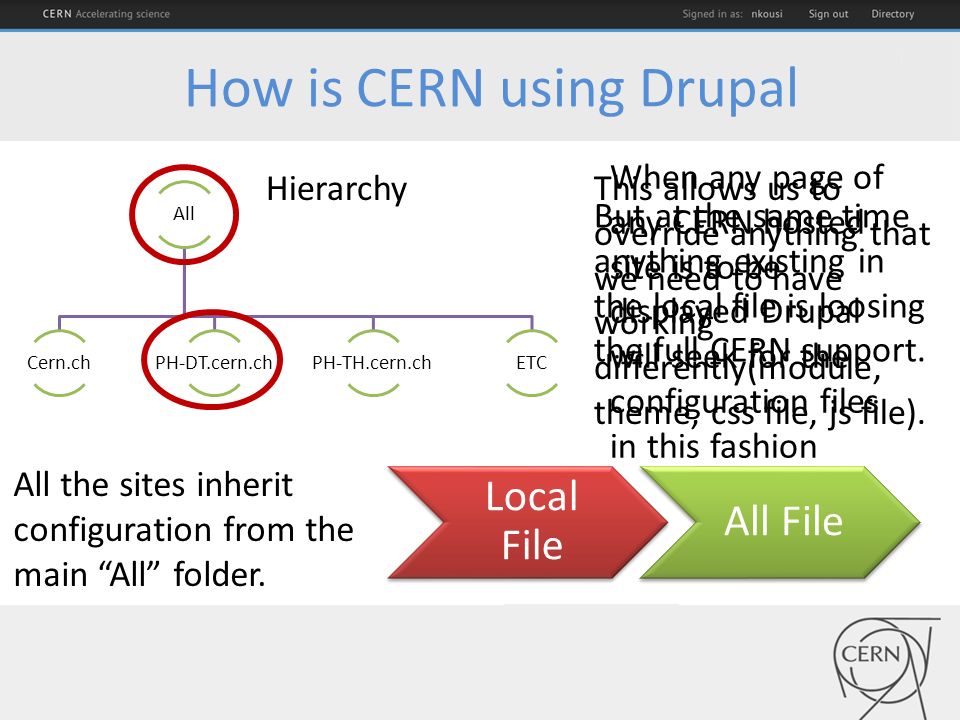Click the green All File arrow

[x=781, y=522]
